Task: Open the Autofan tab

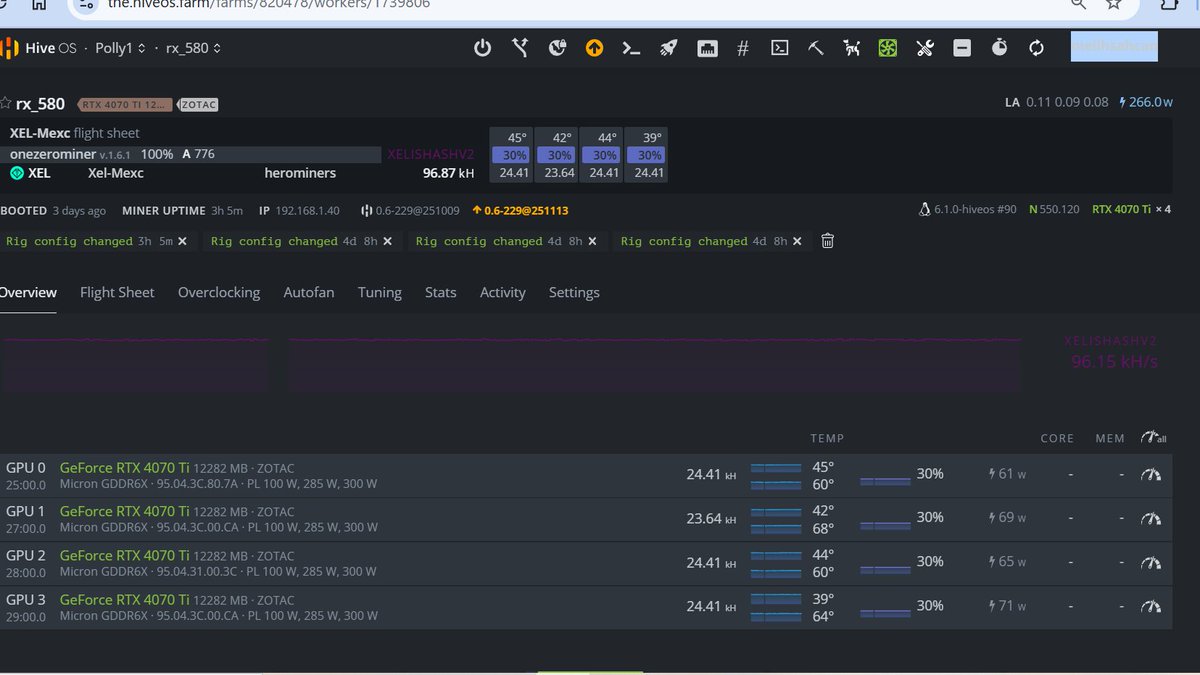Action: pyautogui.click(x=309, y=292)
